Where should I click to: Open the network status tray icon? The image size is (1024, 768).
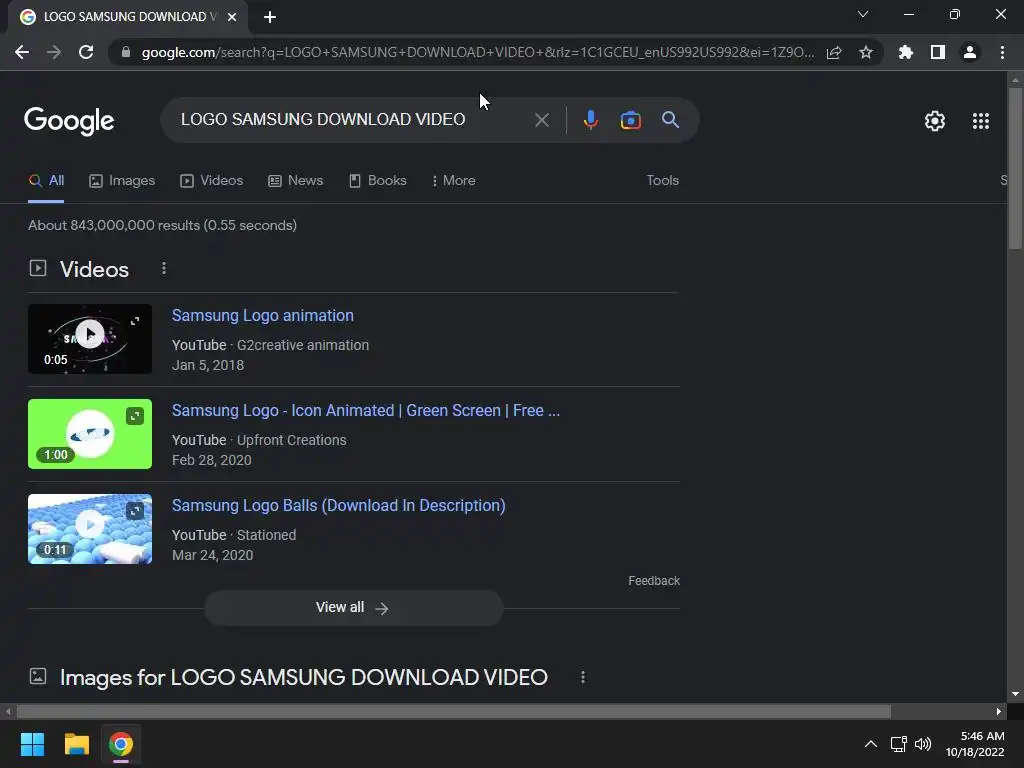coord(899,744)
